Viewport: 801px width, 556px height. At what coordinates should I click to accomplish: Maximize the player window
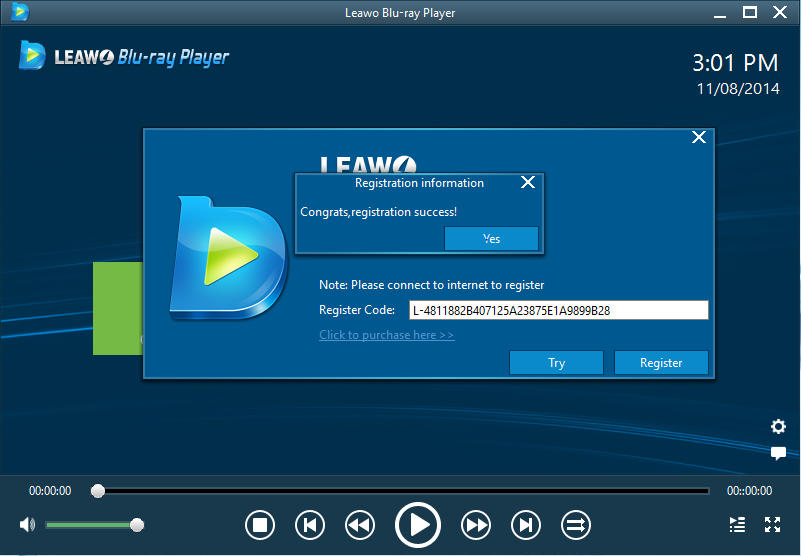point(749,12)
